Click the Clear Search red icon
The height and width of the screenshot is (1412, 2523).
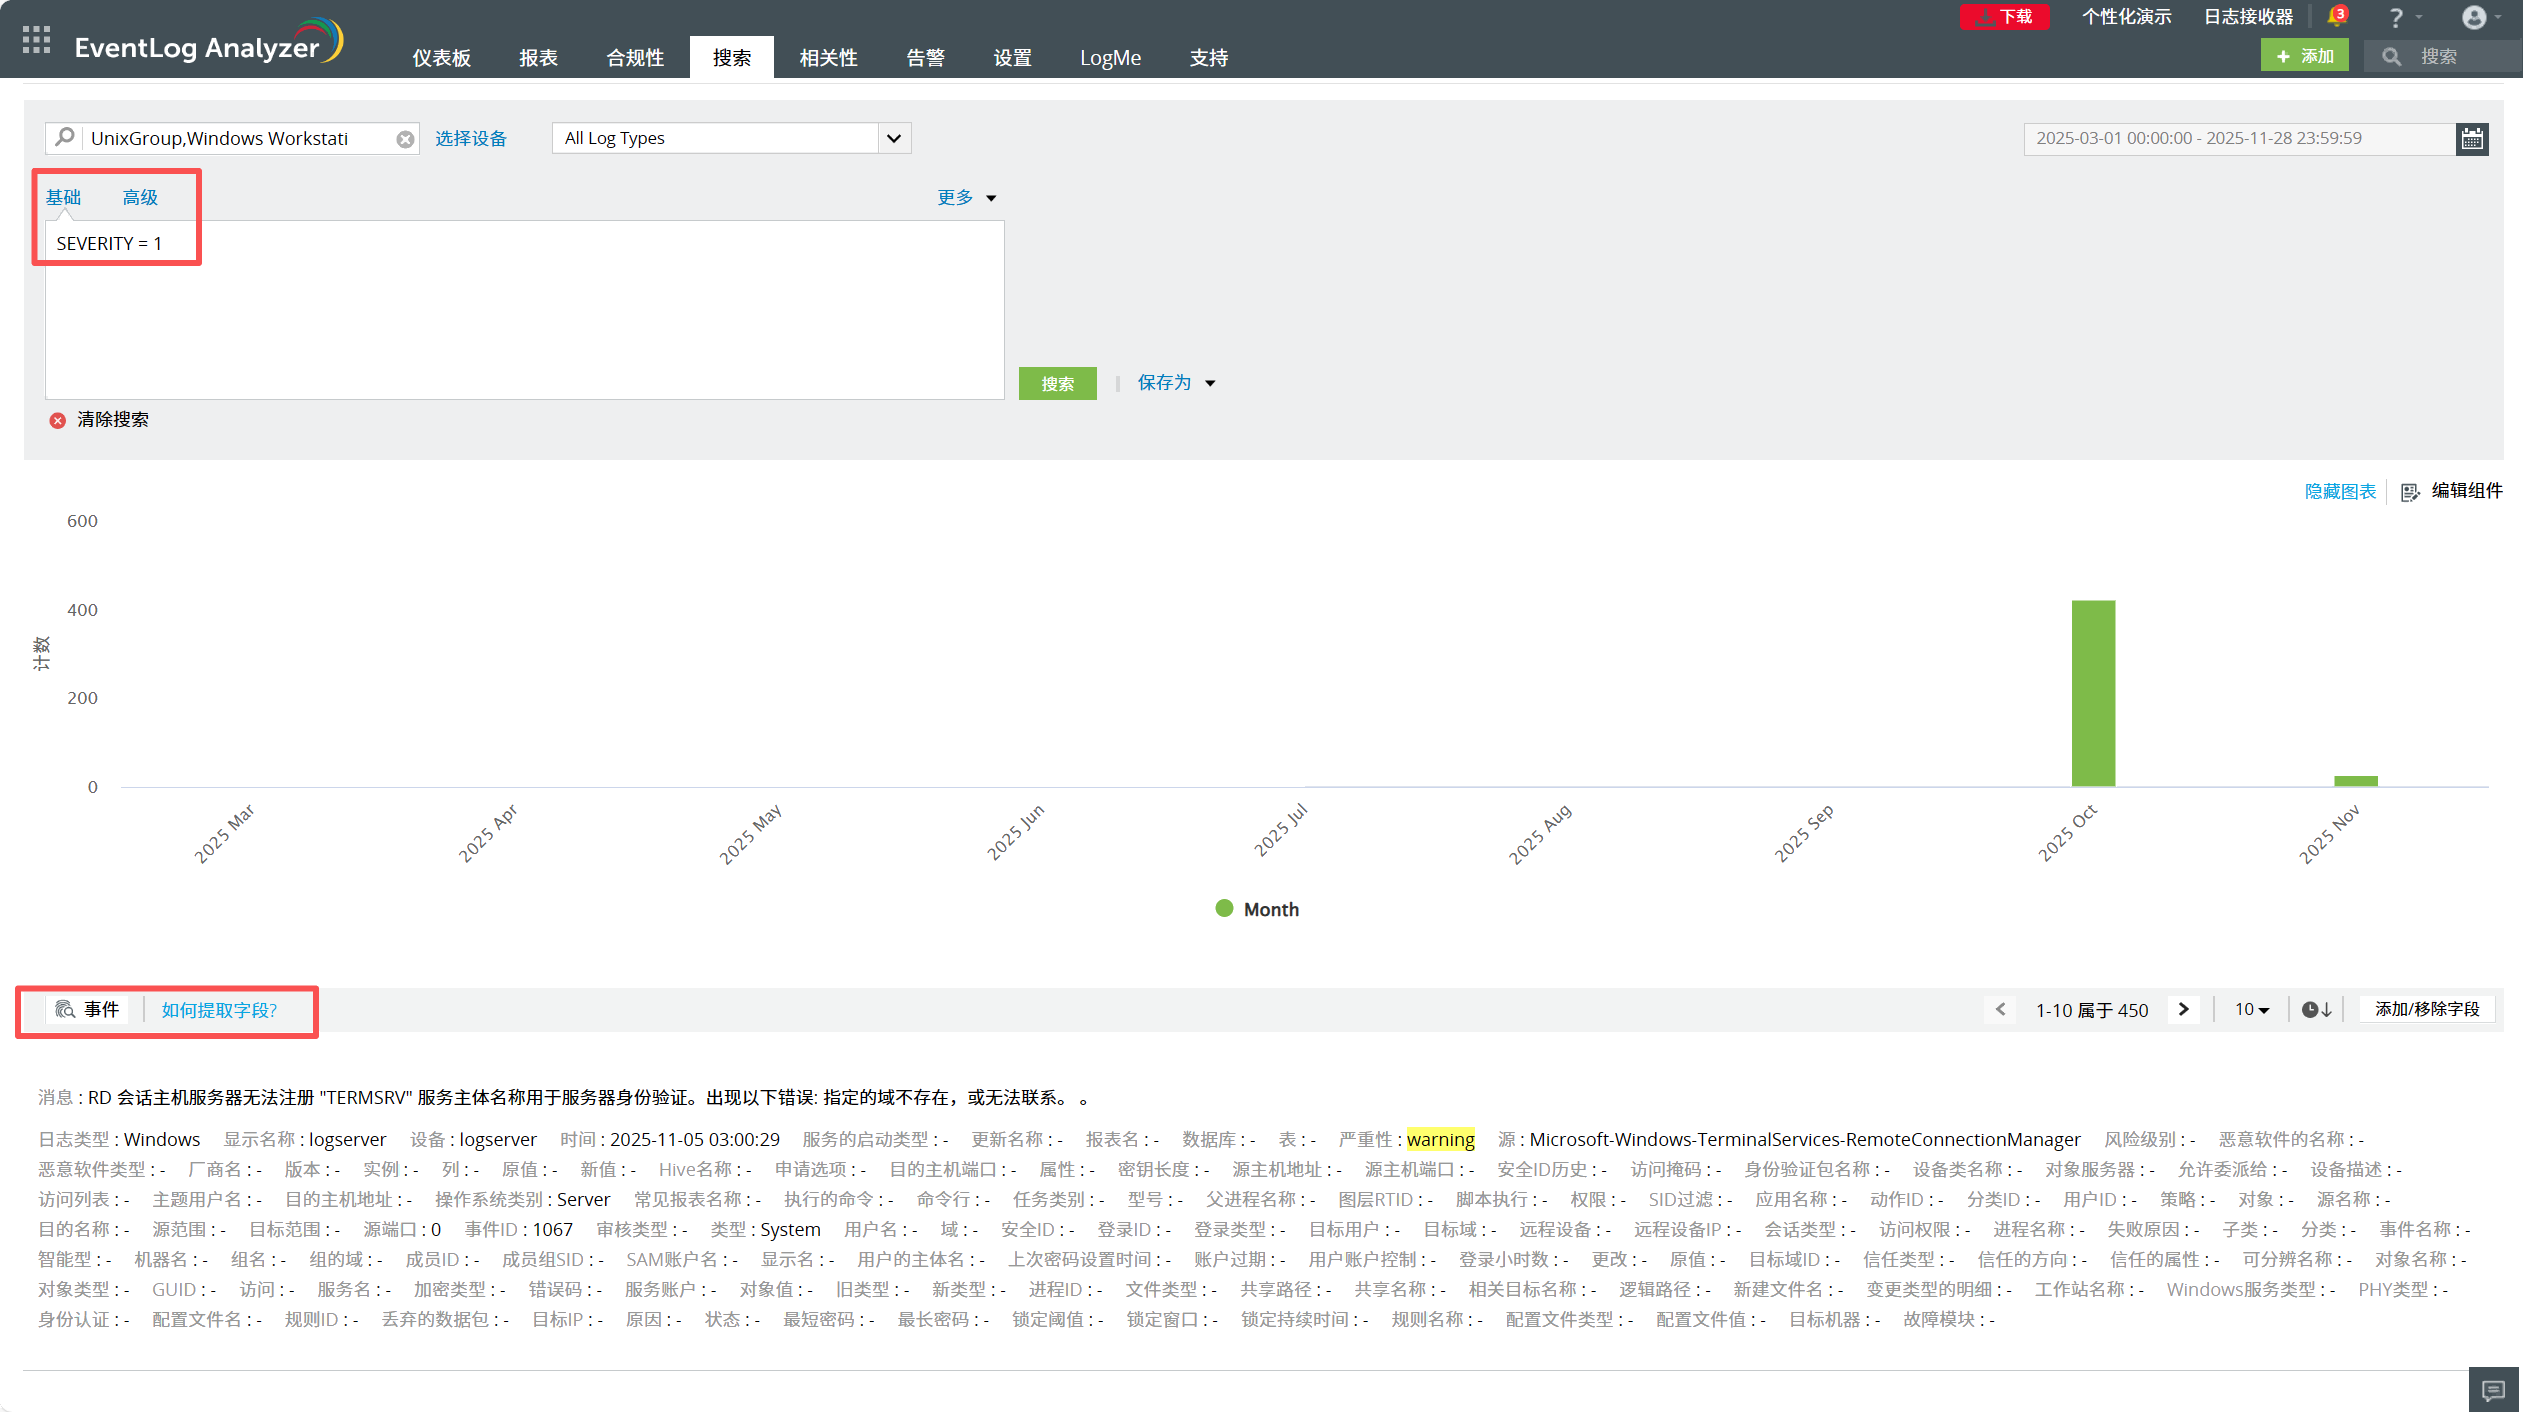coord(58,420)
